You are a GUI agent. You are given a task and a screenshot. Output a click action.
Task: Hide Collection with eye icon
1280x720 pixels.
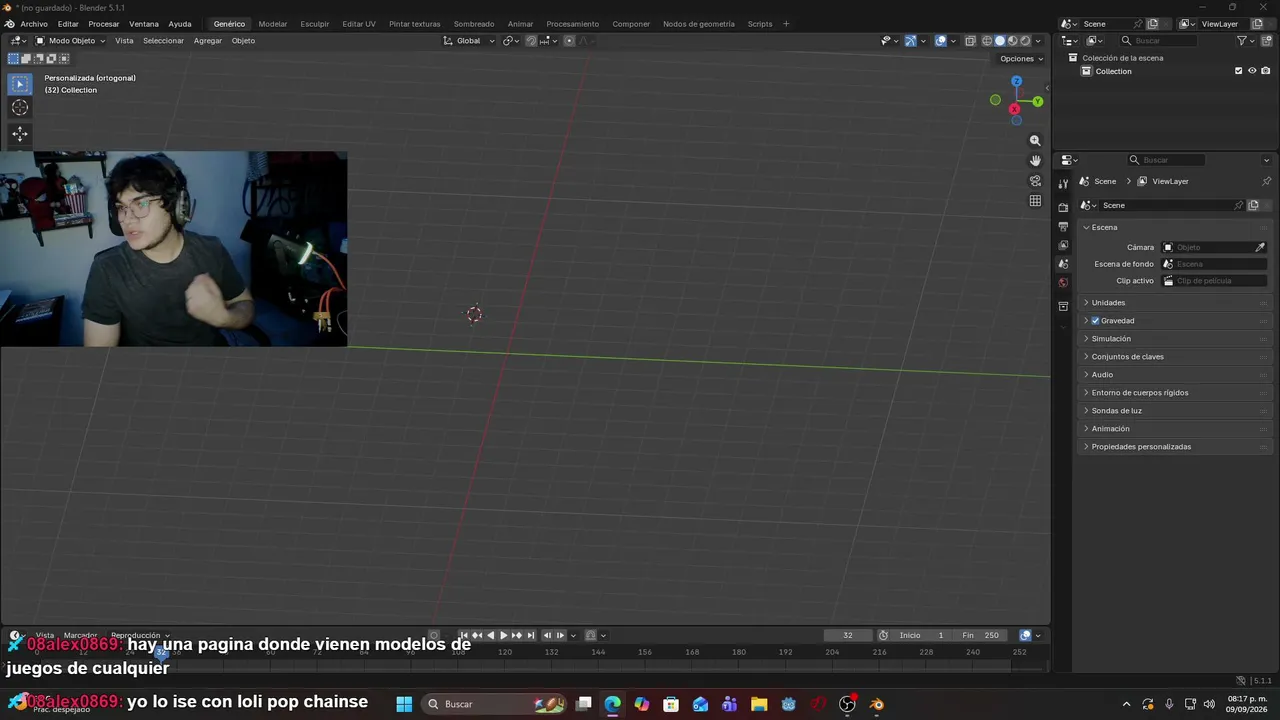click(1252, 71)
